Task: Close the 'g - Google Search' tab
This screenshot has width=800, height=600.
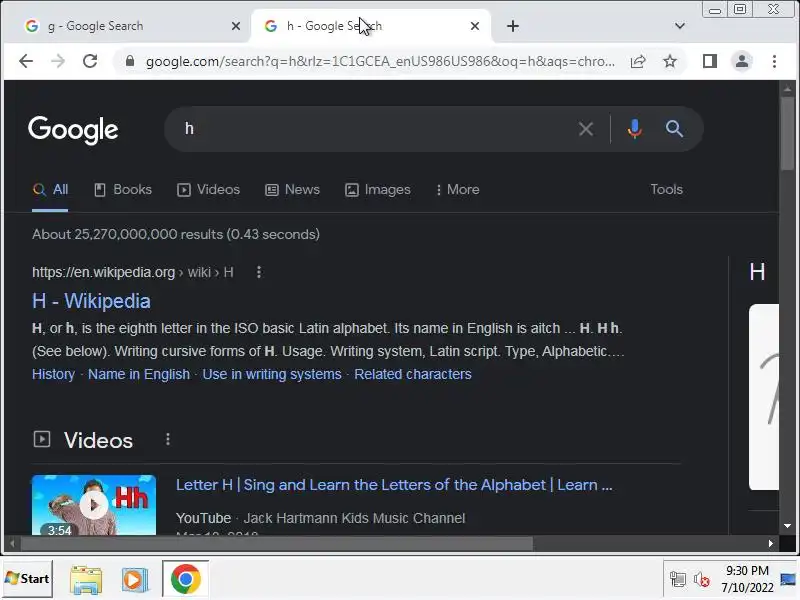Action: pyautogui.click(x=236, y=26)
